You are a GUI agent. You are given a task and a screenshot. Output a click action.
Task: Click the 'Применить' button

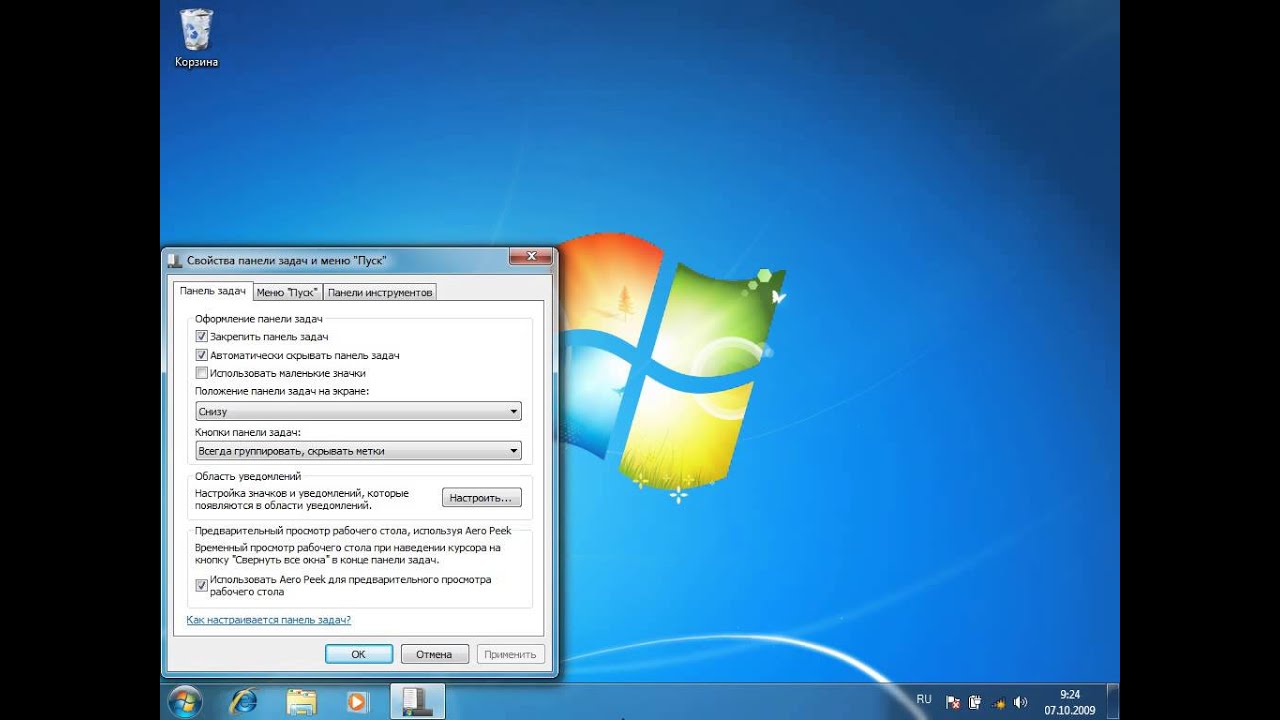click(x=510, y=654)
